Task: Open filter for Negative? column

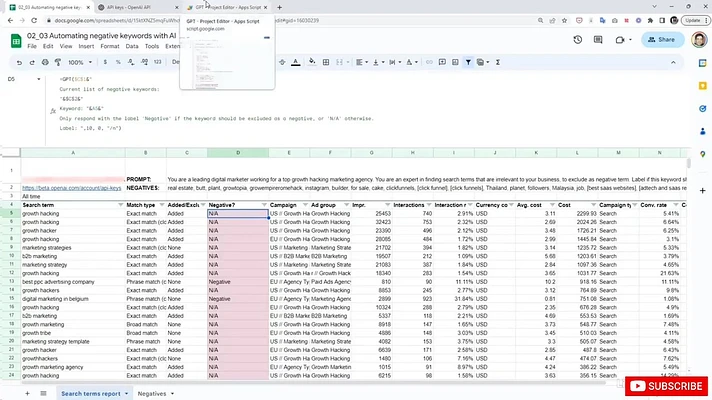Action: click(x=264, y=205)
